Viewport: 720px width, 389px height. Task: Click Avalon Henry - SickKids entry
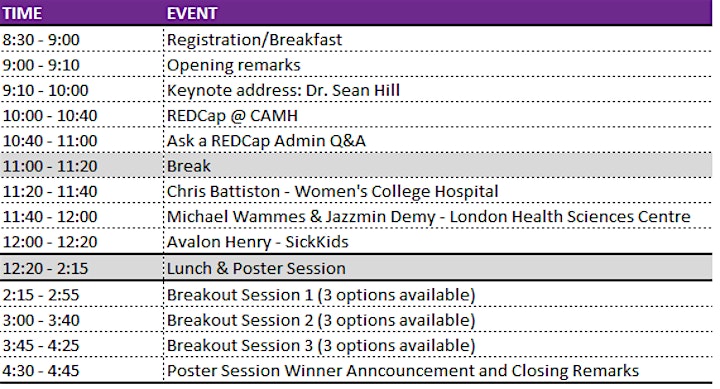click(257, 242)
